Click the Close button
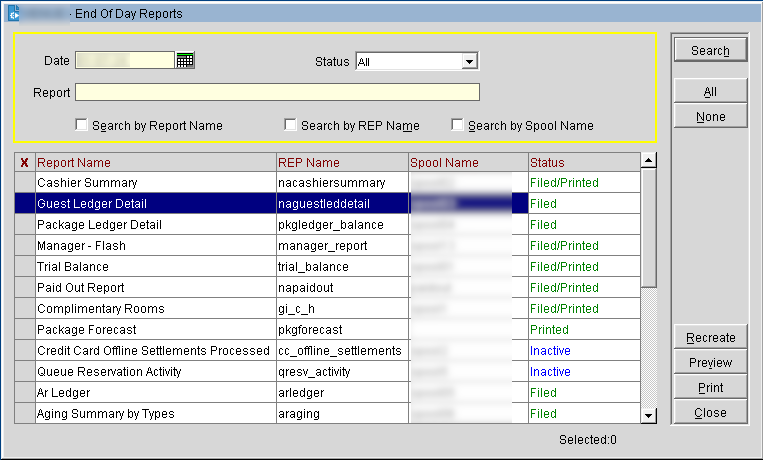 [x=710, y=412]
